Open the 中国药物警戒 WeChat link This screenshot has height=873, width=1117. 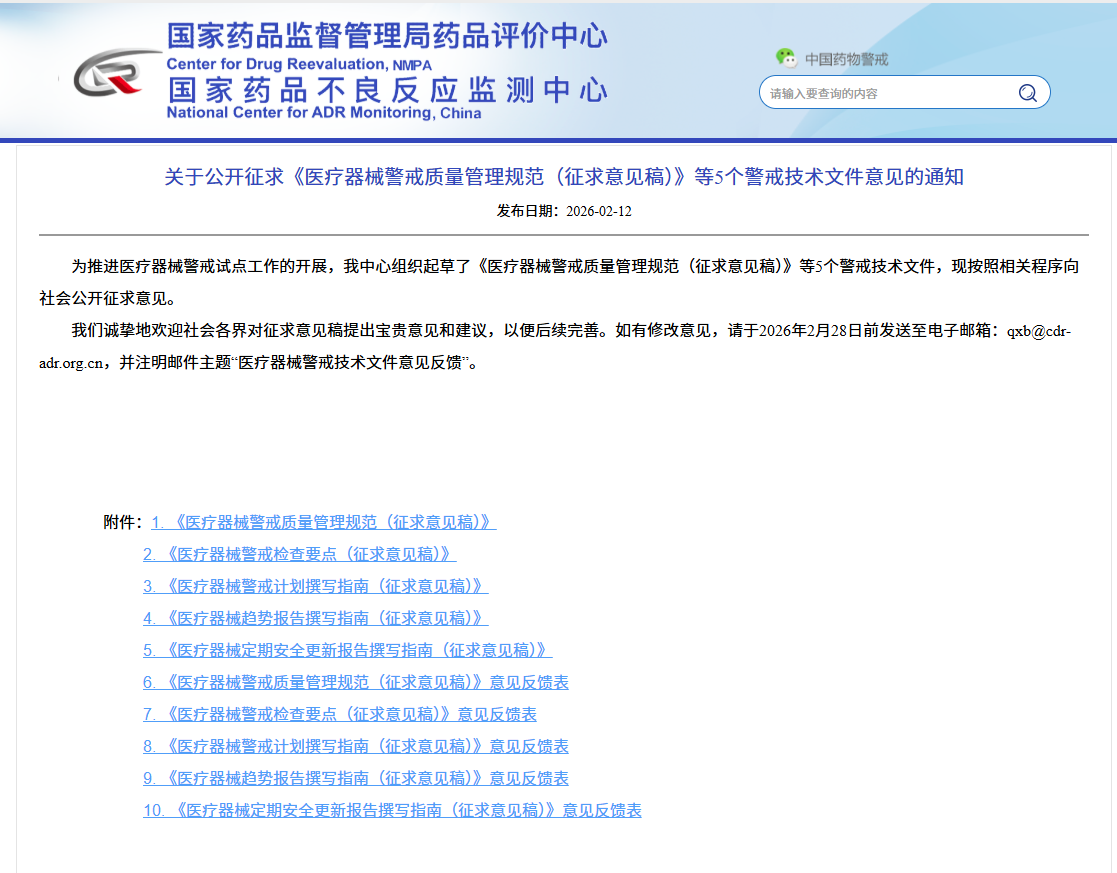(x=846, y=59)
